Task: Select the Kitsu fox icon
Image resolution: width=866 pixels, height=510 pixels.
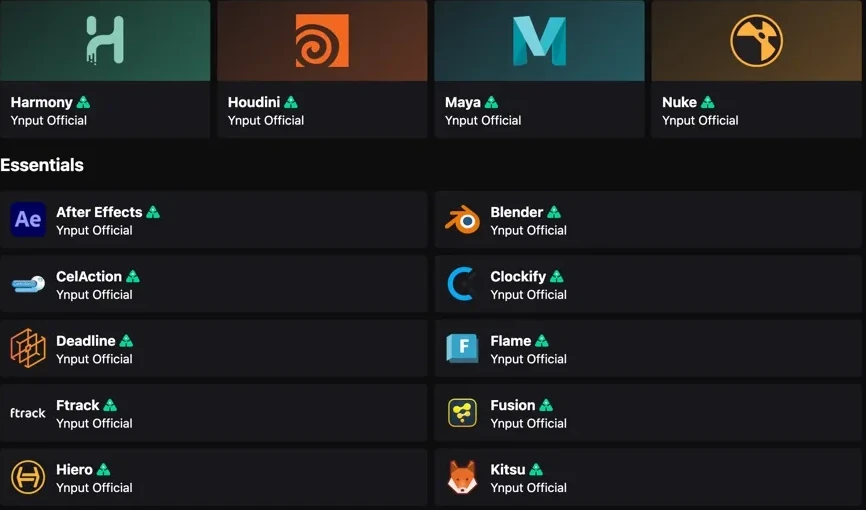Action: pyautogui.click(x=462, y=477)
